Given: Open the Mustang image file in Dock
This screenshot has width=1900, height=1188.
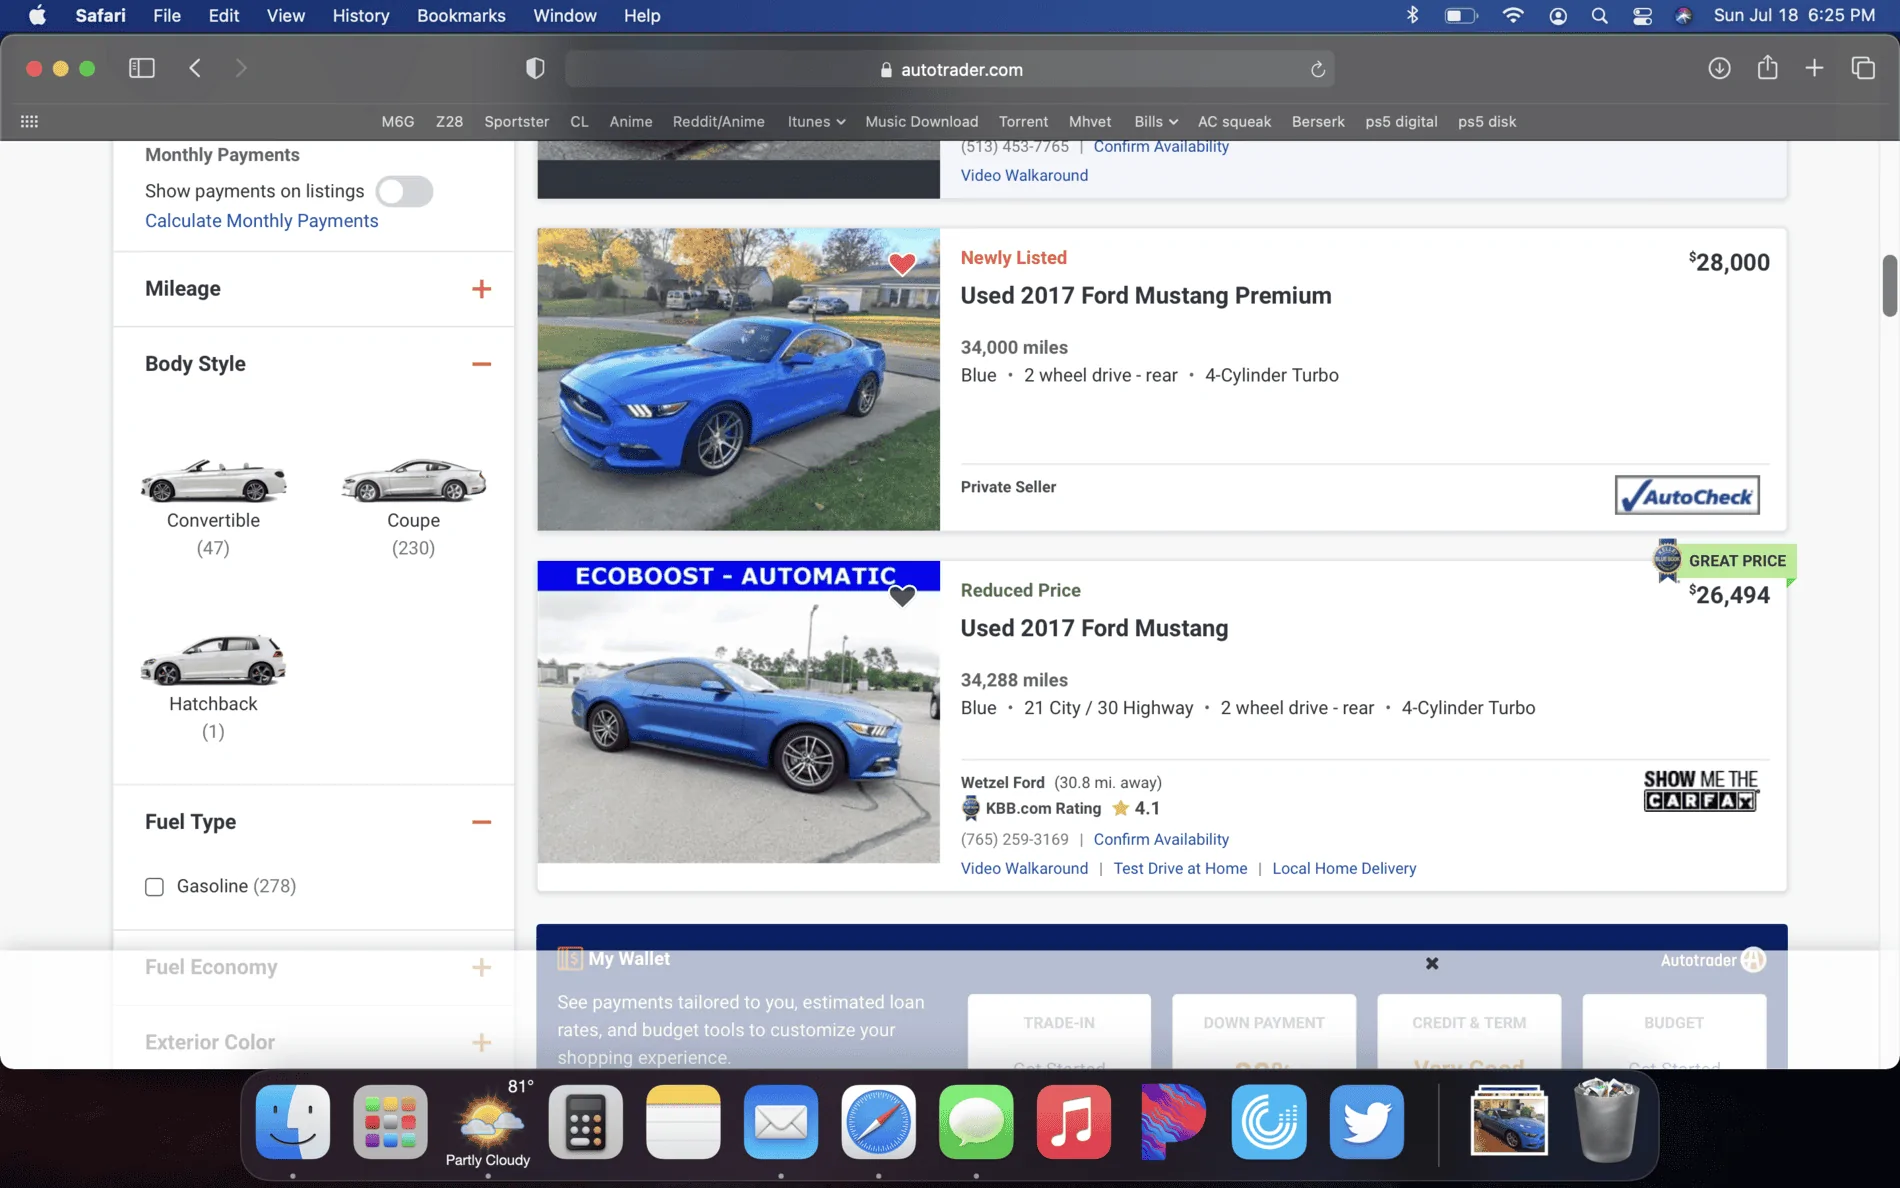Looking at the screenshot, I should 1508,1122.
